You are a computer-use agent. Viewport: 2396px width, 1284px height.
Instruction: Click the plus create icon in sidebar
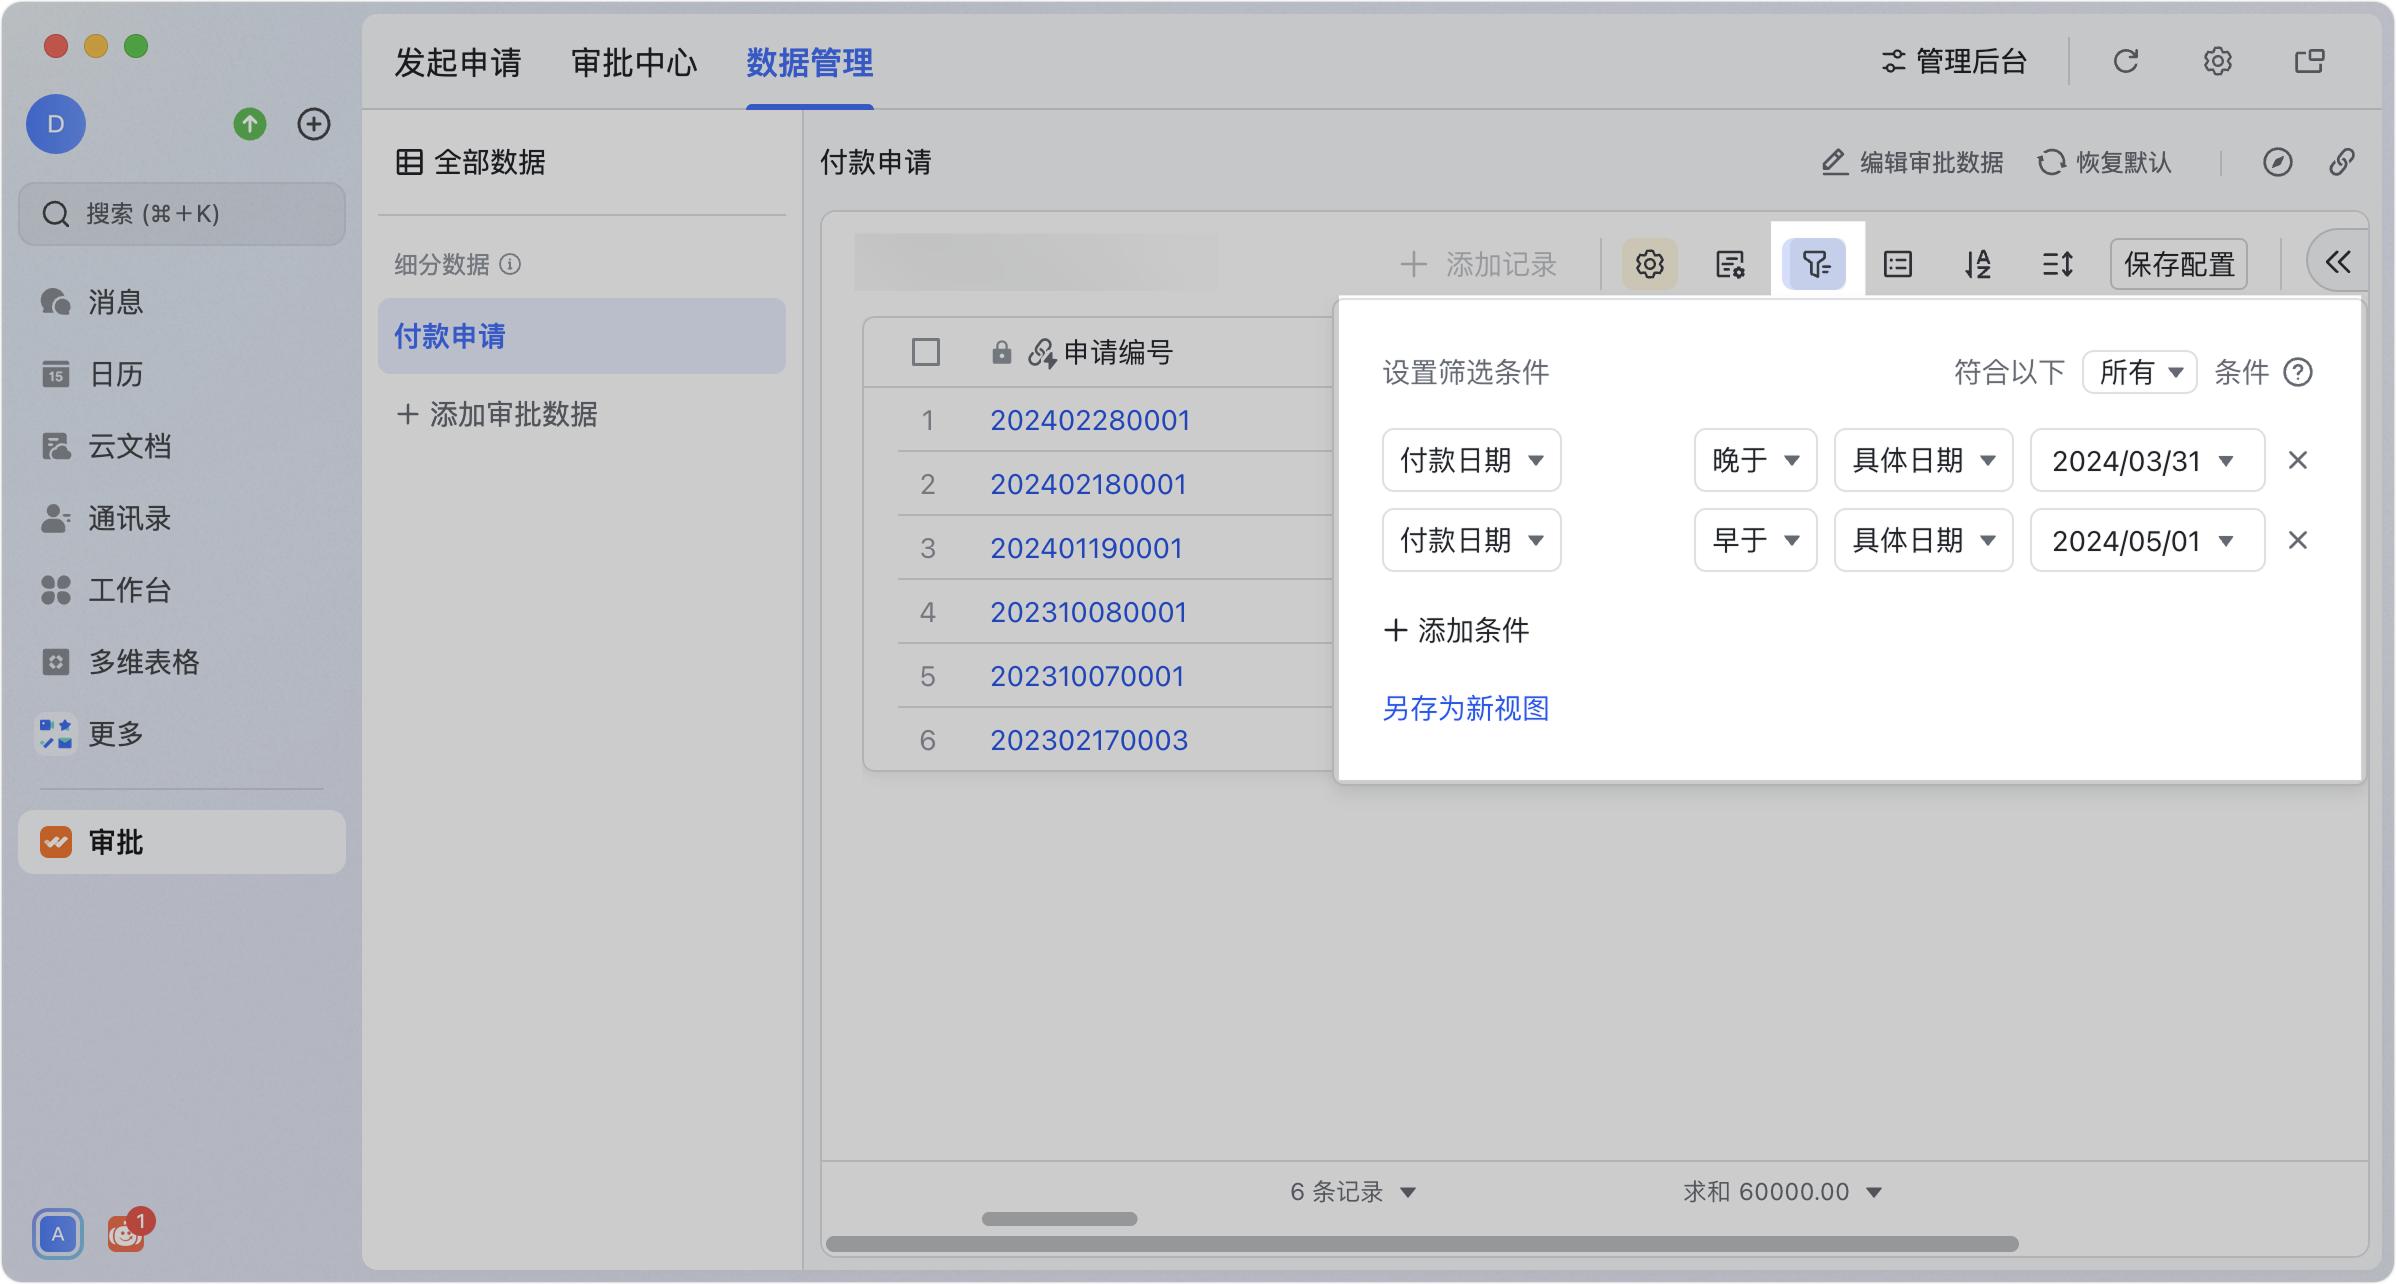314,124
